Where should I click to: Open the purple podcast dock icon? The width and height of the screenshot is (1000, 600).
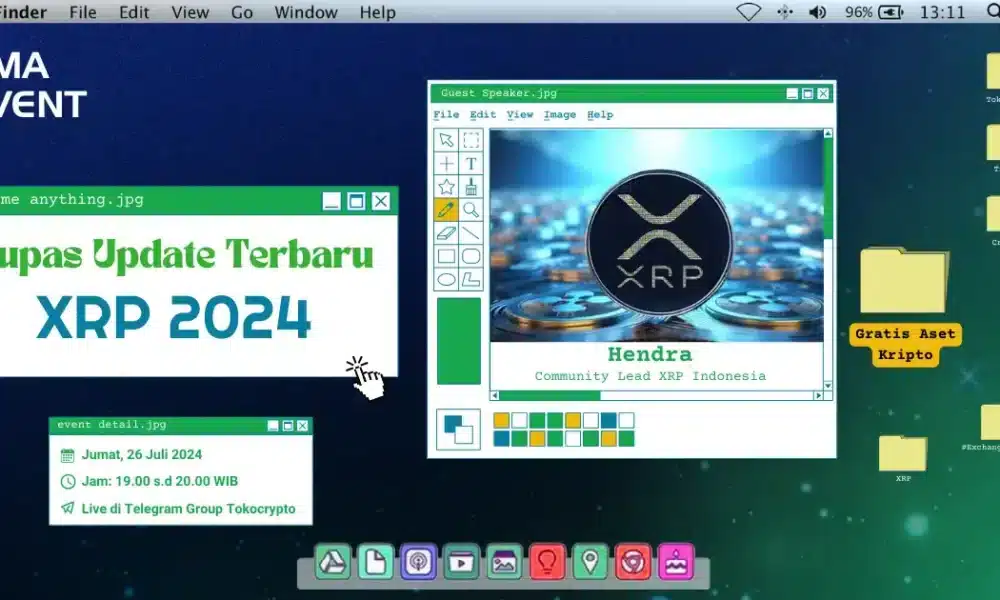418,562
